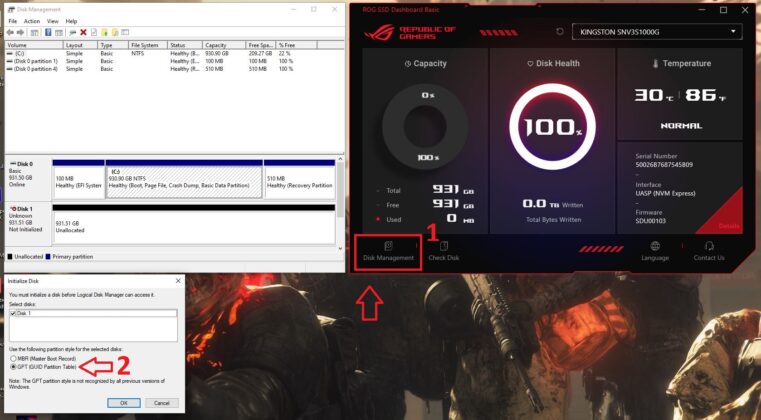
Task: Click the red Details link in ROG dashboard
Action: (x=729, y=226)
